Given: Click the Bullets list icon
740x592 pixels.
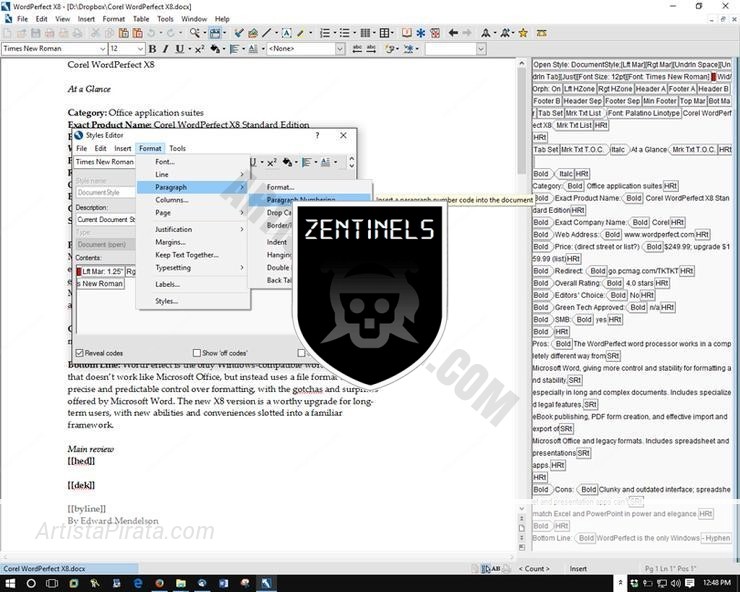Looking at the screenshot, I should (345, 33).
